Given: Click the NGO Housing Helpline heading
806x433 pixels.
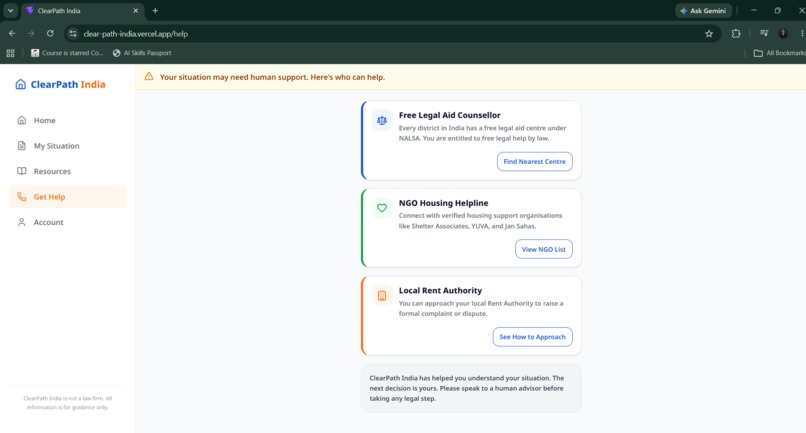Looking at the screenshot, I should (x=444, y=203).
